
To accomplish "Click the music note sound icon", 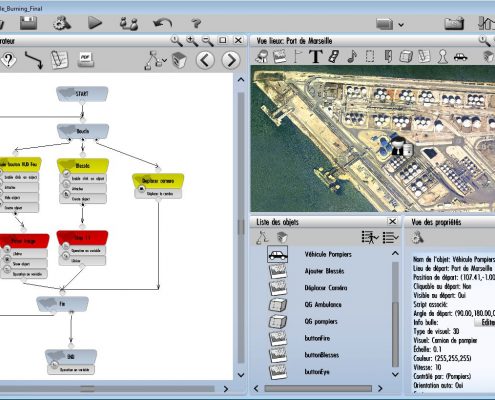I will click(x=352, y=56).
